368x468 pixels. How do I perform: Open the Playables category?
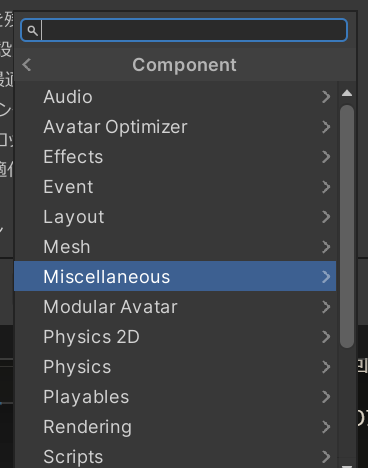click(x=175, y=397)
